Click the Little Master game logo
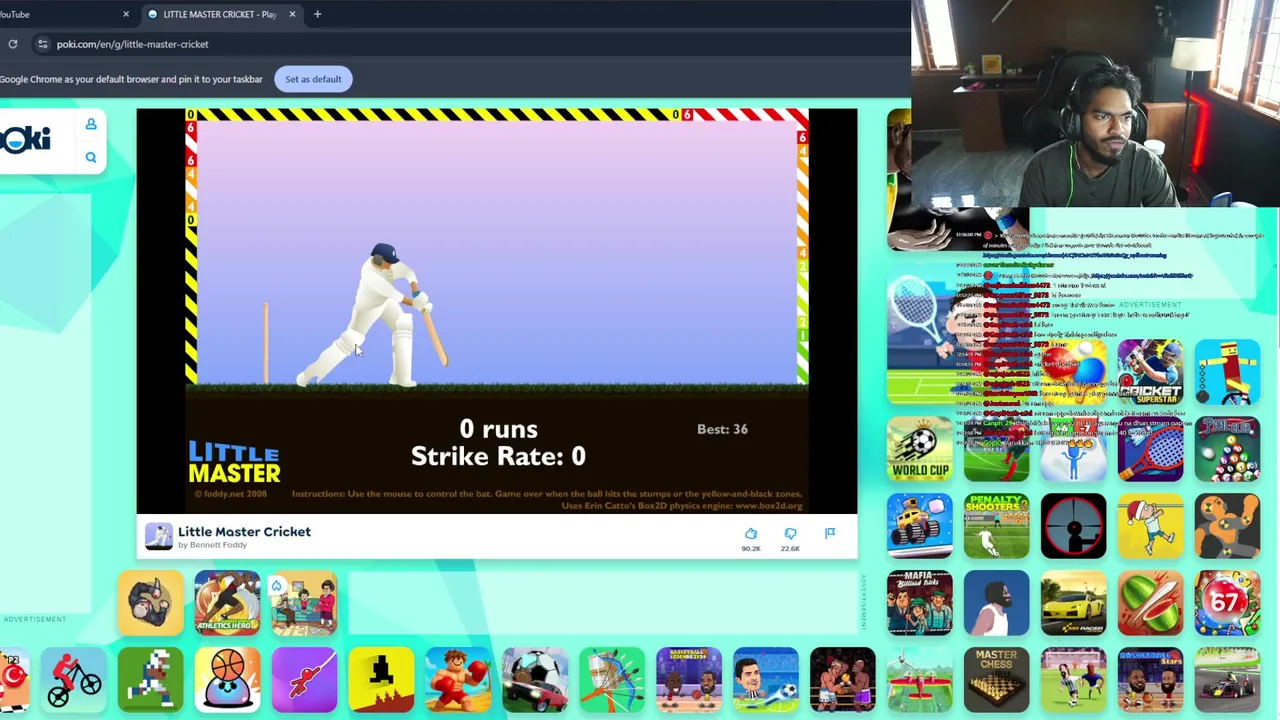Viewport: 1280px width, 720px height. pos(234,463)
